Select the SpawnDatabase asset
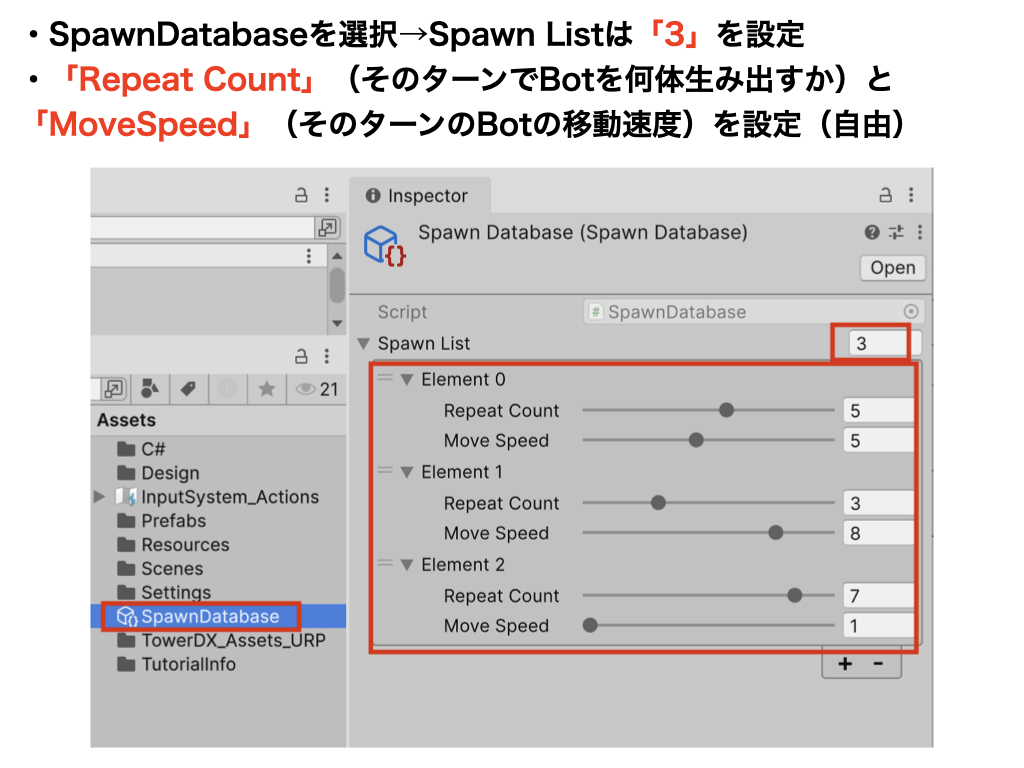Viewport: 1024px width, 768px height. tap(199, 616)
